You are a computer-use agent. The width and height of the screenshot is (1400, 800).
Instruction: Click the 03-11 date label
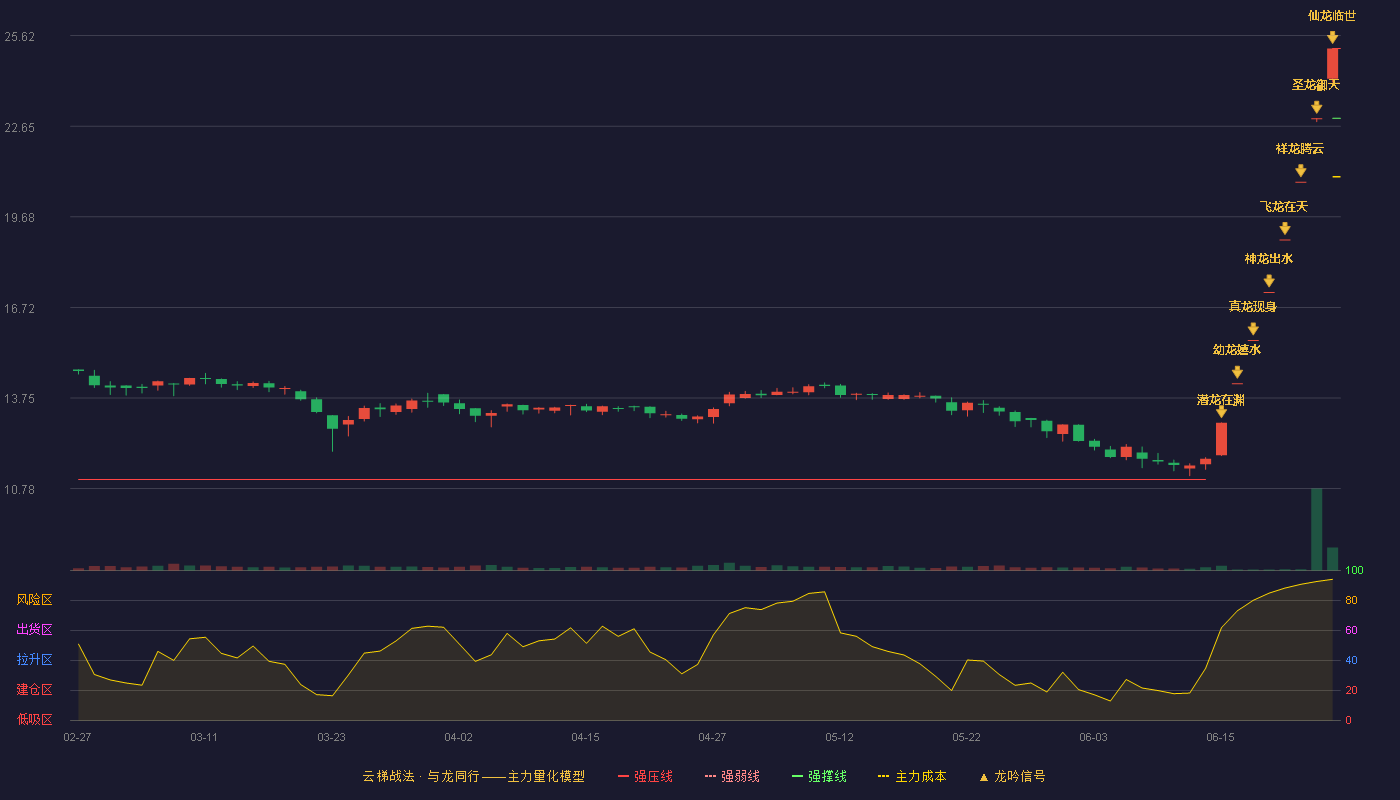click(x=204, y=737)
